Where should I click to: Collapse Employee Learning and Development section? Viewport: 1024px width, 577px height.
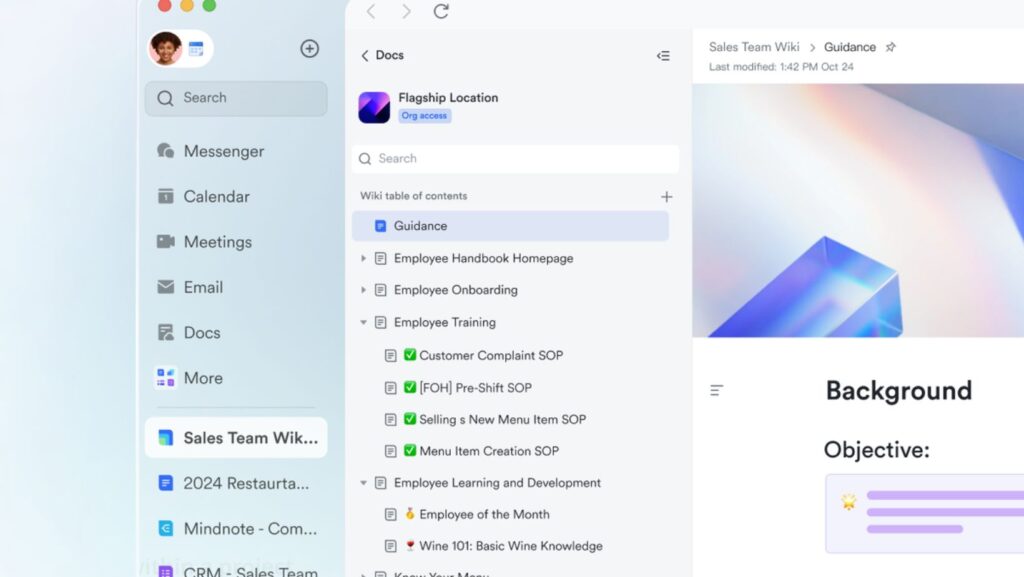pyautogui.click(x=363, y=483)
